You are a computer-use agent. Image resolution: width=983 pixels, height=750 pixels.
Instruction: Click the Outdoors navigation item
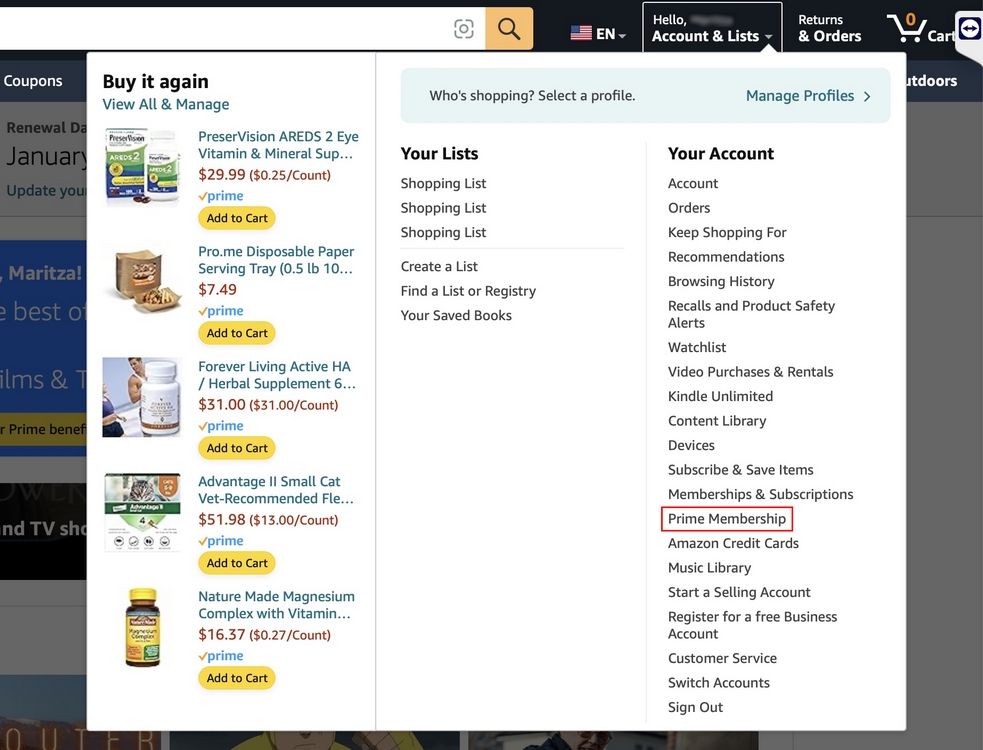[930, 80]
